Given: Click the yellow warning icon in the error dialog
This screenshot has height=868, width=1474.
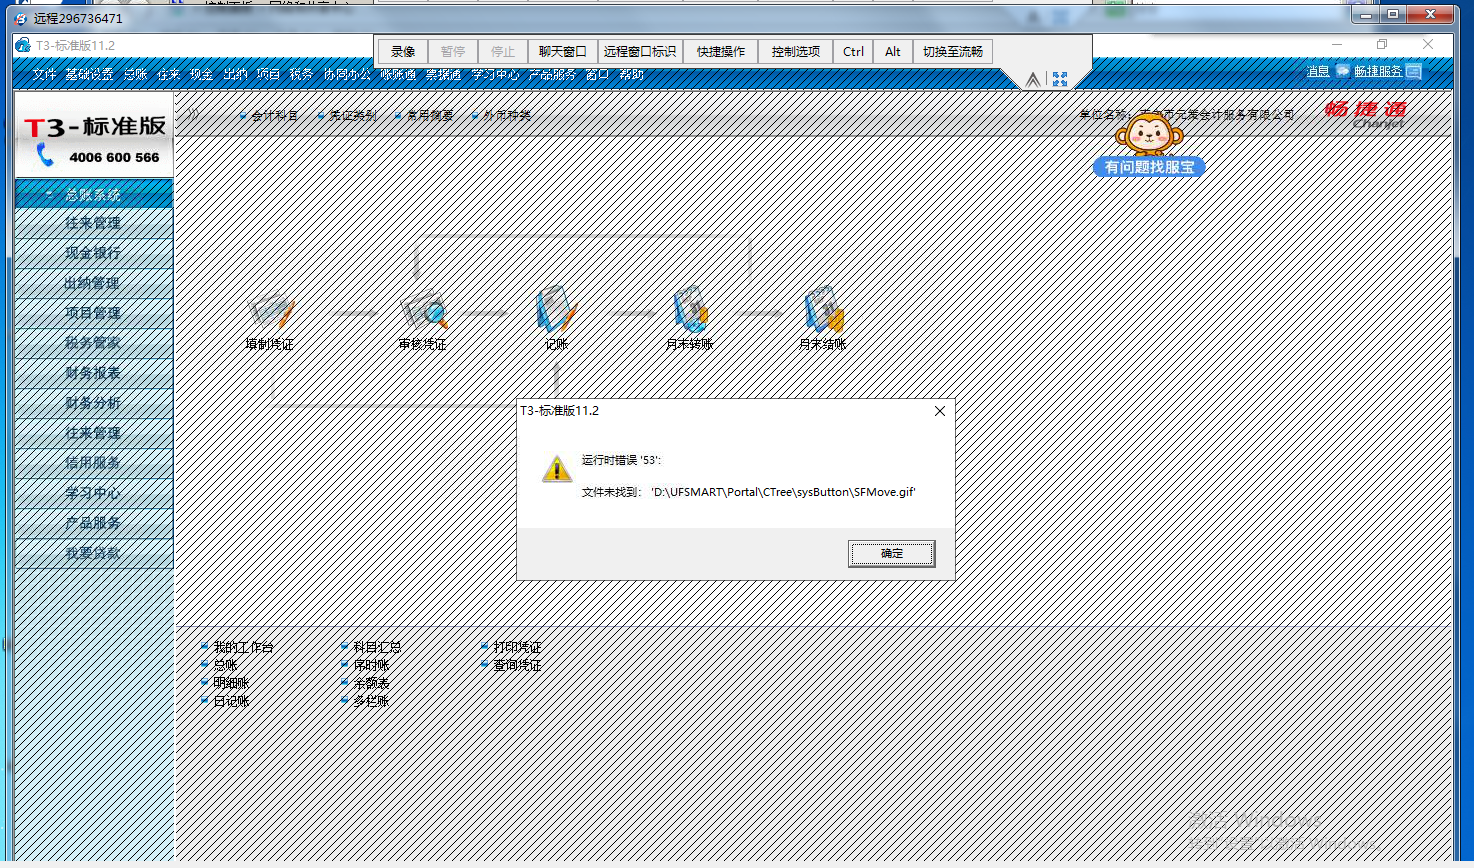Looking at the screenshot, I should pos(557,468).
